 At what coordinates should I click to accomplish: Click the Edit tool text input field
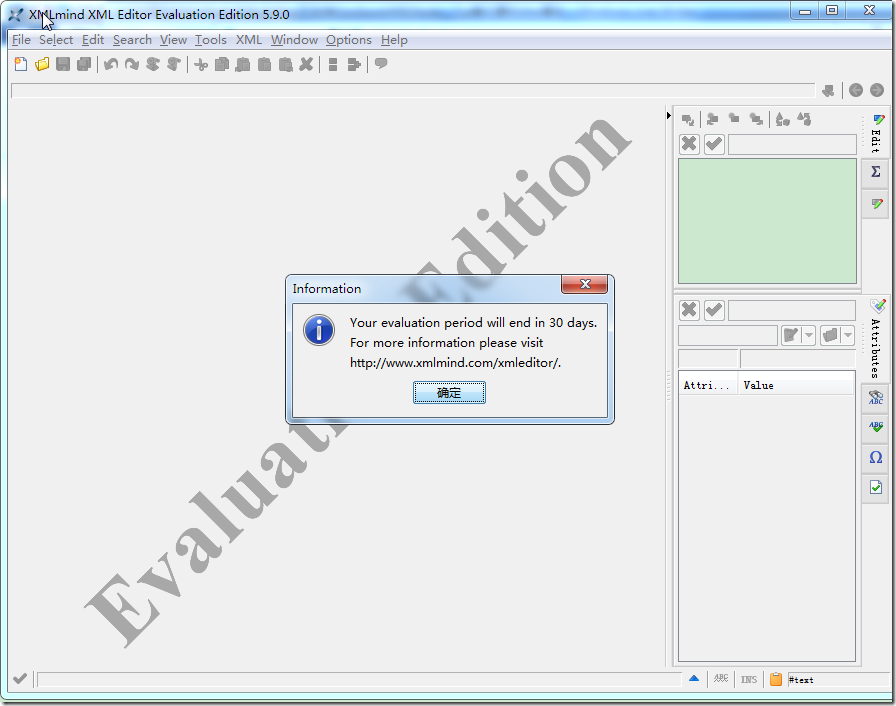tap(792, 145)
